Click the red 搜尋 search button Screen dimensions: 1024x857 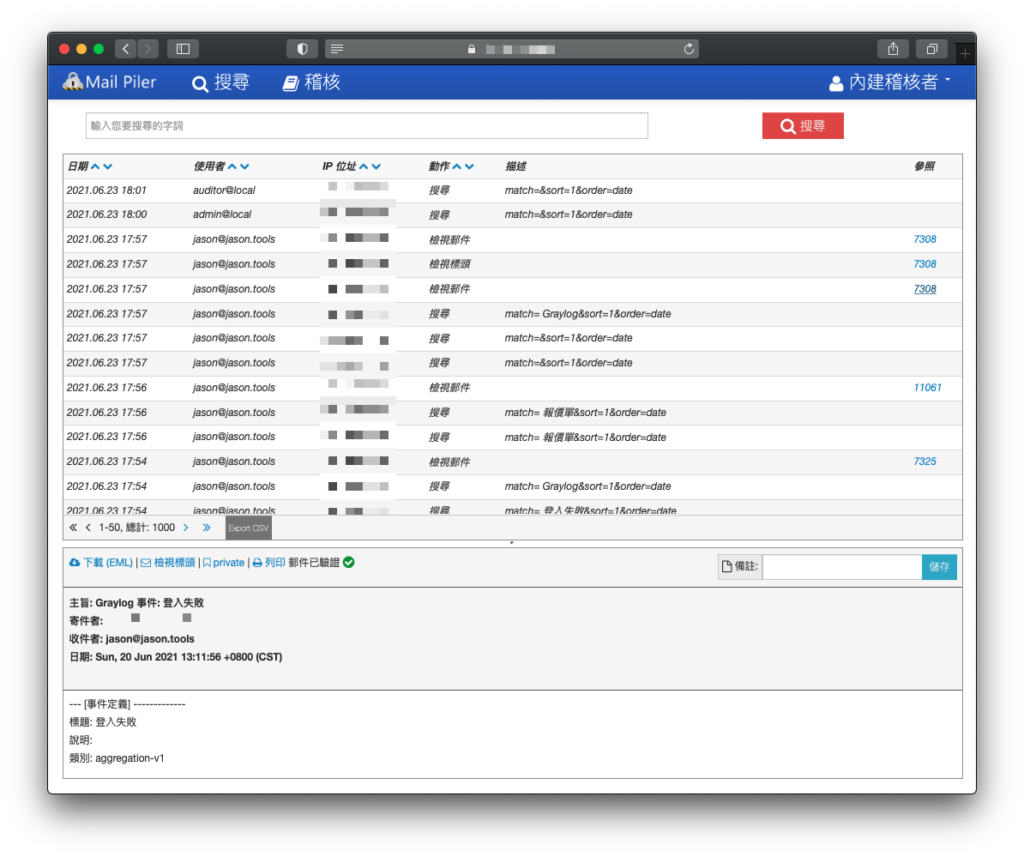point(803,125)
